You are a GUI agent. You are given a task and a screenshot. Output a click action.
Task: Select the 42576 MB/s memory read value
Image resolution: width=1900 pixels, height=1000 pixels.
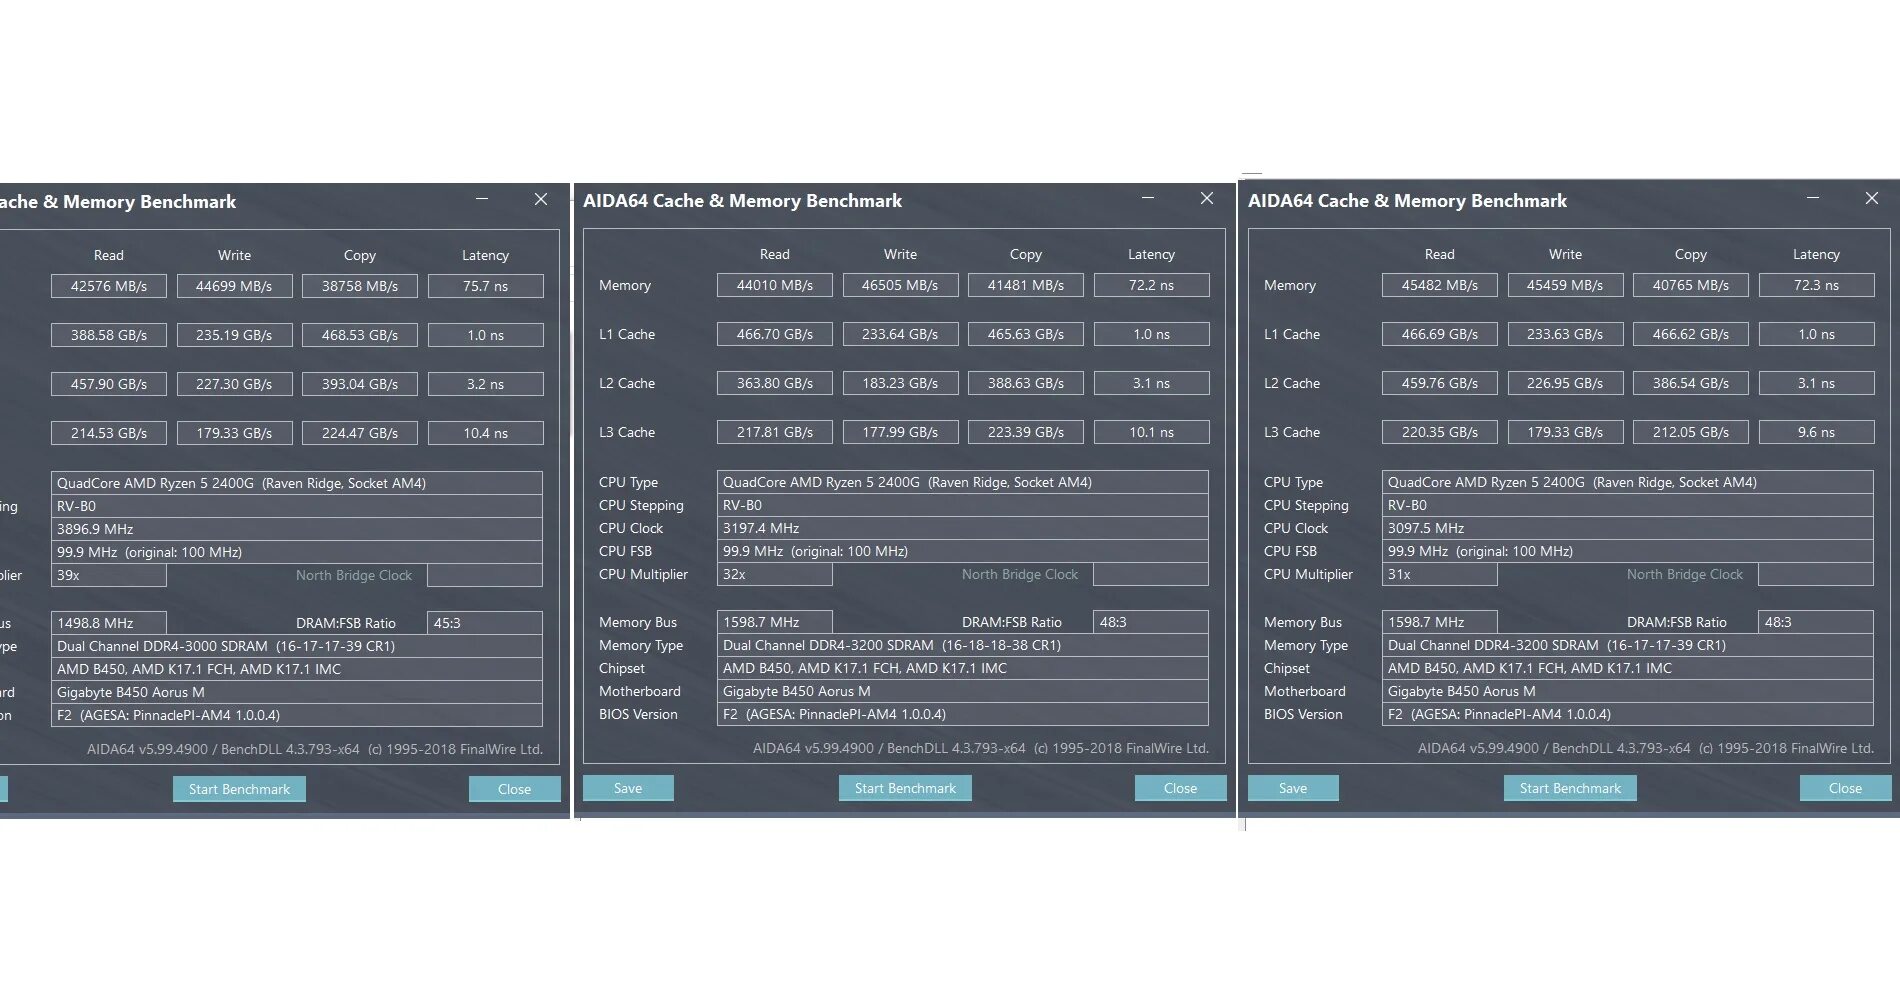[109, 286]
